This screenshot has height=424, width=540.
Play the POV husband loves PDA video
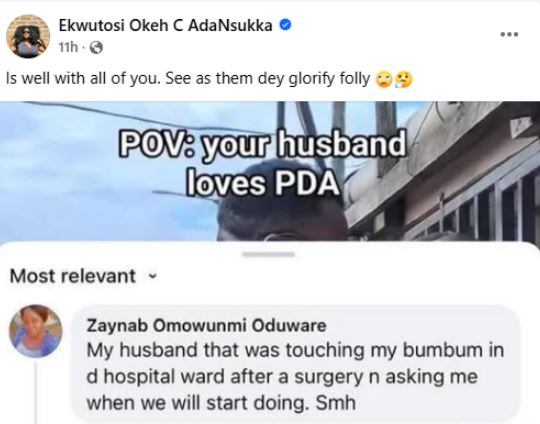[x=270, y=171]
